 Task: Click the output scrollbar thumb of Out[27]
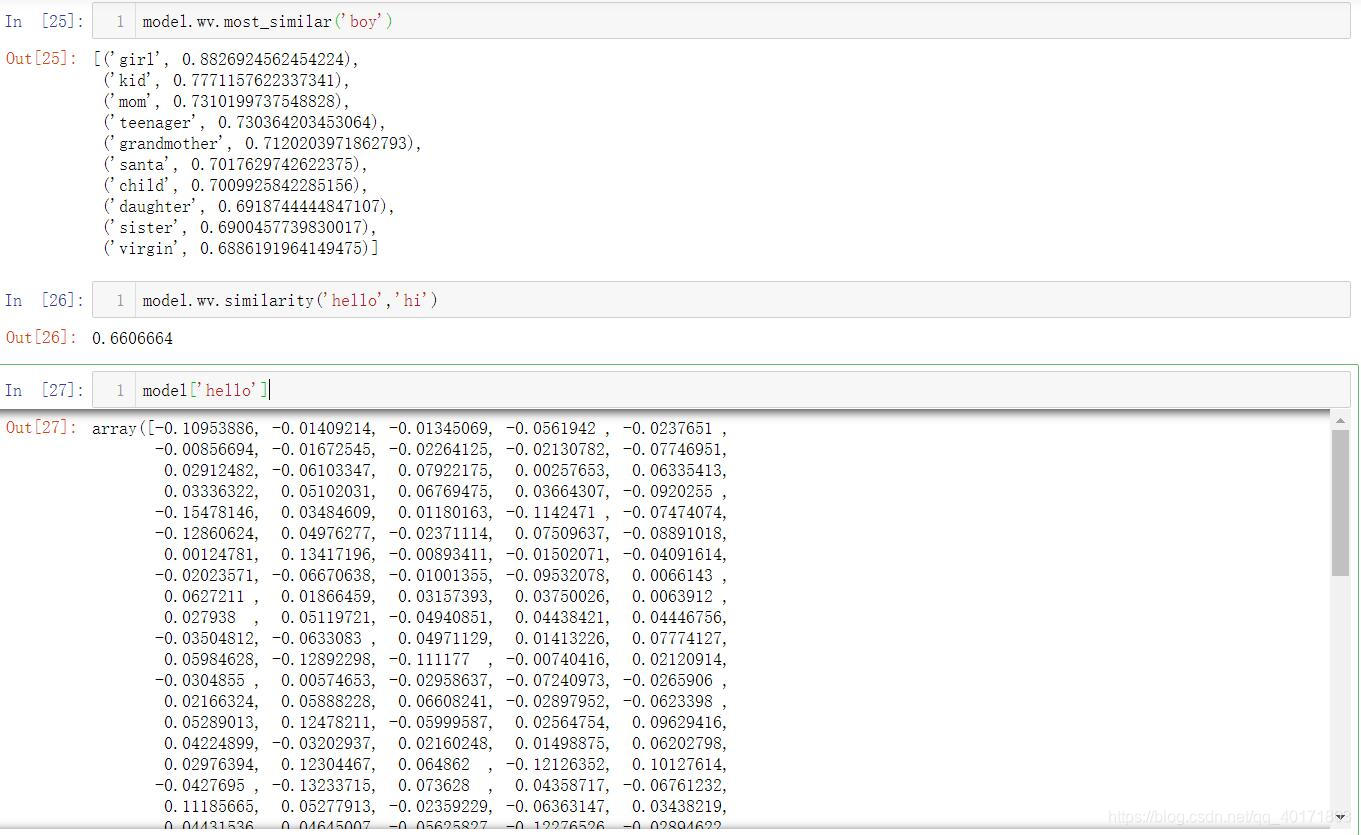pyautogui.click(x=1341, y=503)
